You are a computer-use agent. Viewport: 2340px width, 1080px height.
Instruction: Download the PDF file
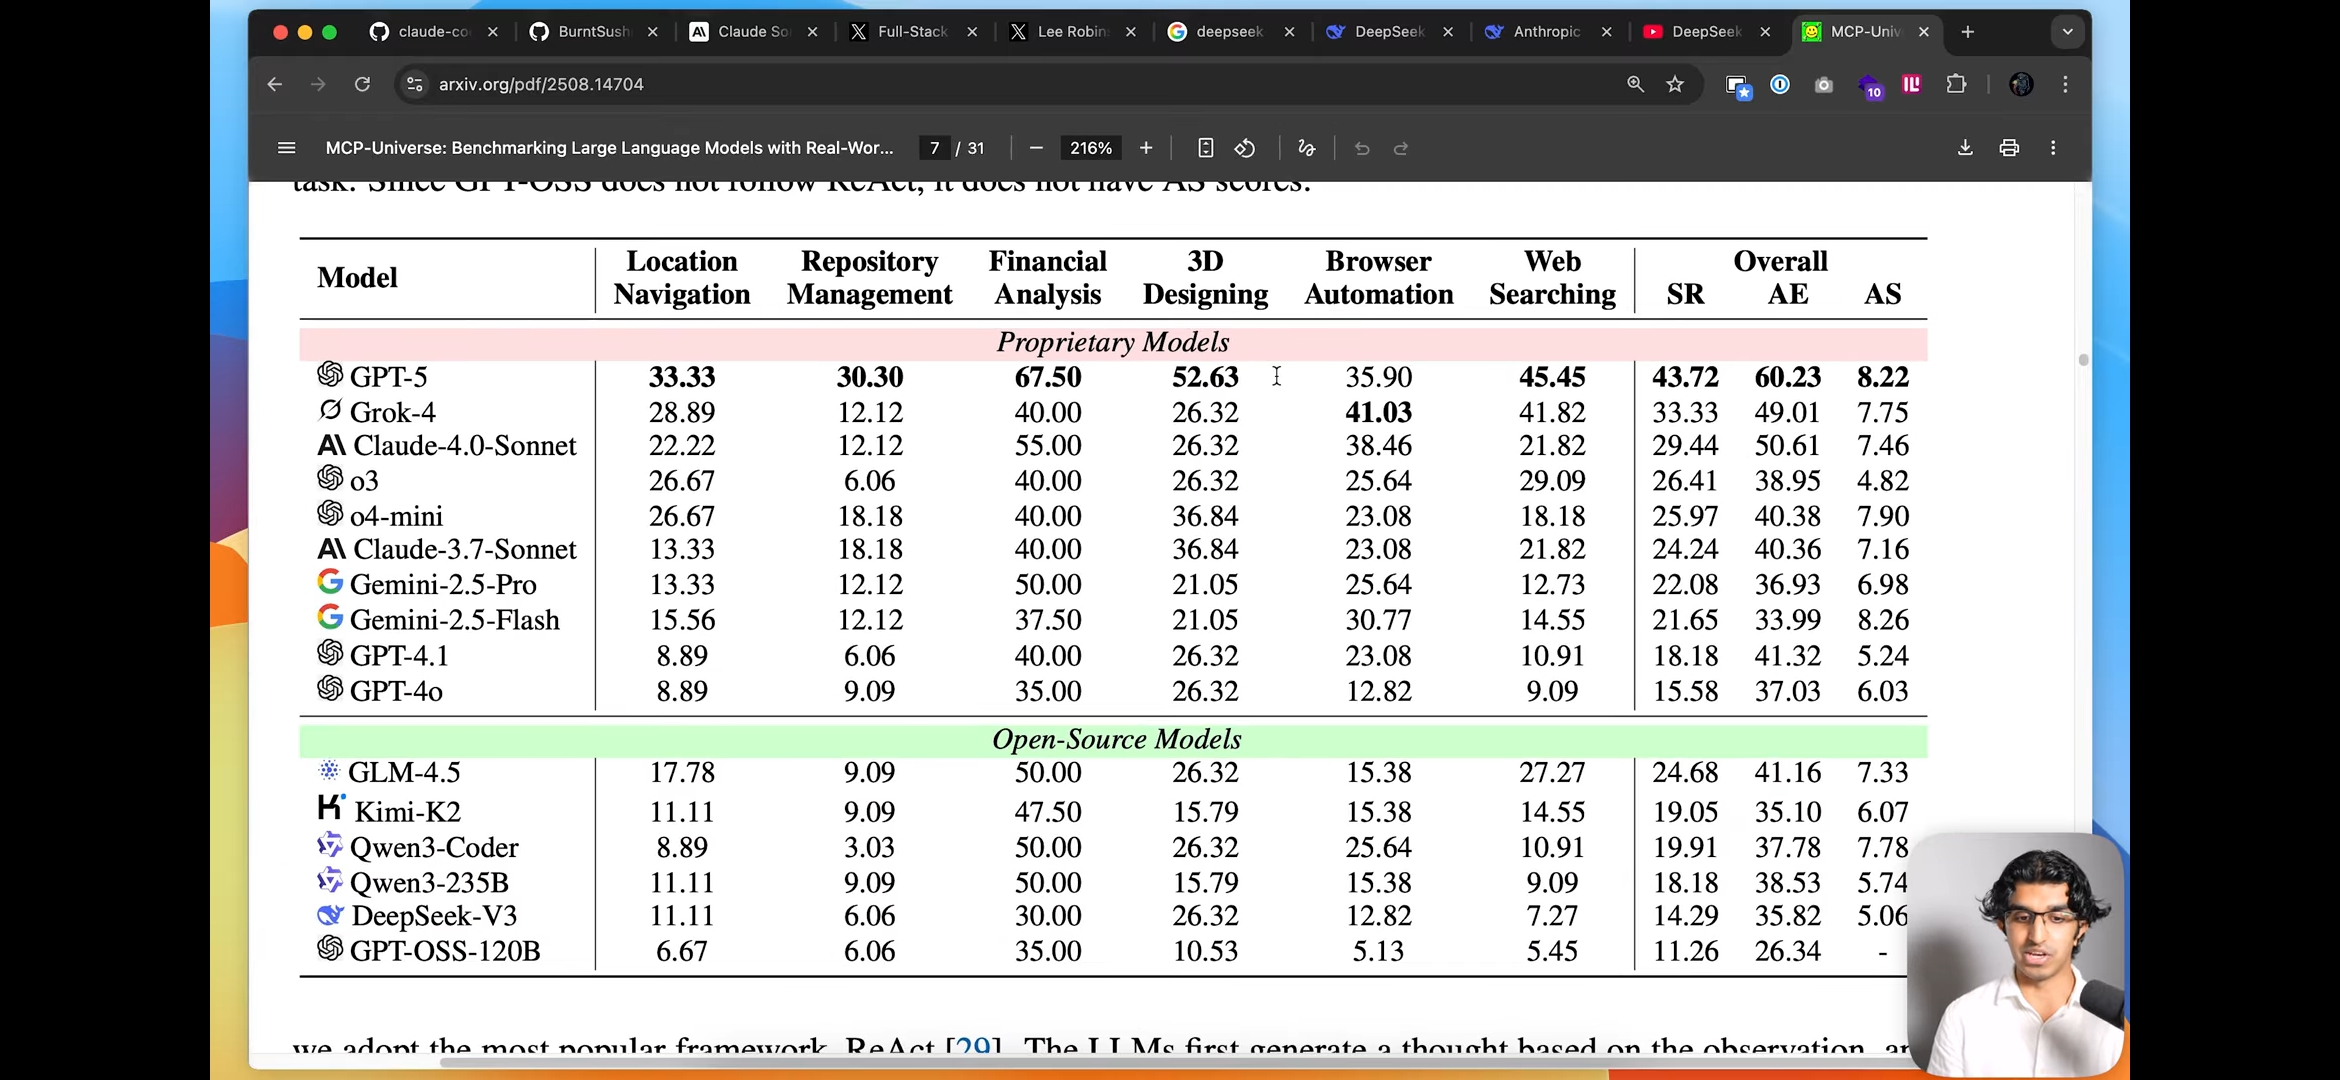(1965, 148)
